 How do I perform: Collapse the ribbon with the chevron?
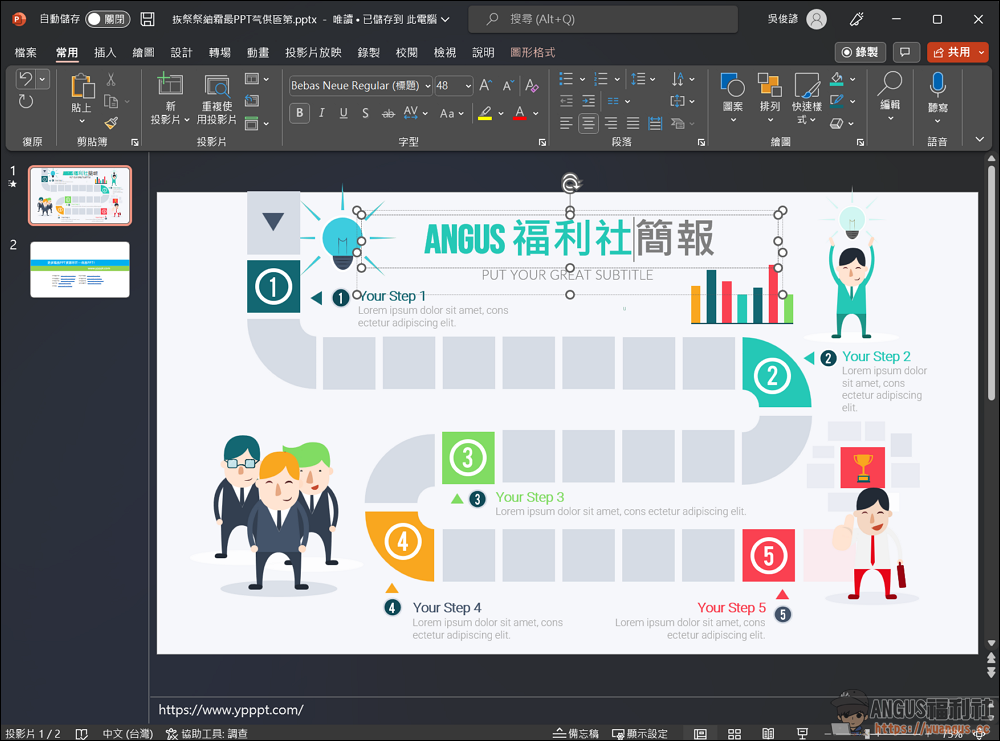click(x=980, y=139)
